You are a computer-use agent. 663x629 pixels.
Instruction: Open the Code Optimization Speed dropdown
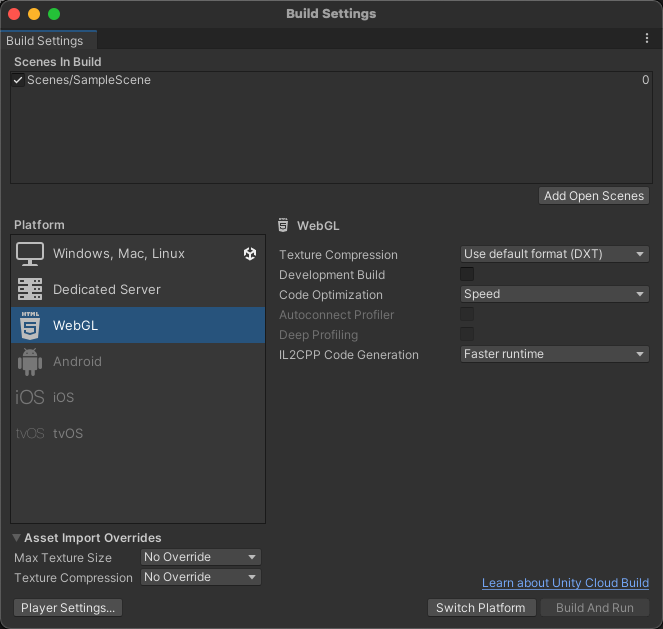point(554,294)
